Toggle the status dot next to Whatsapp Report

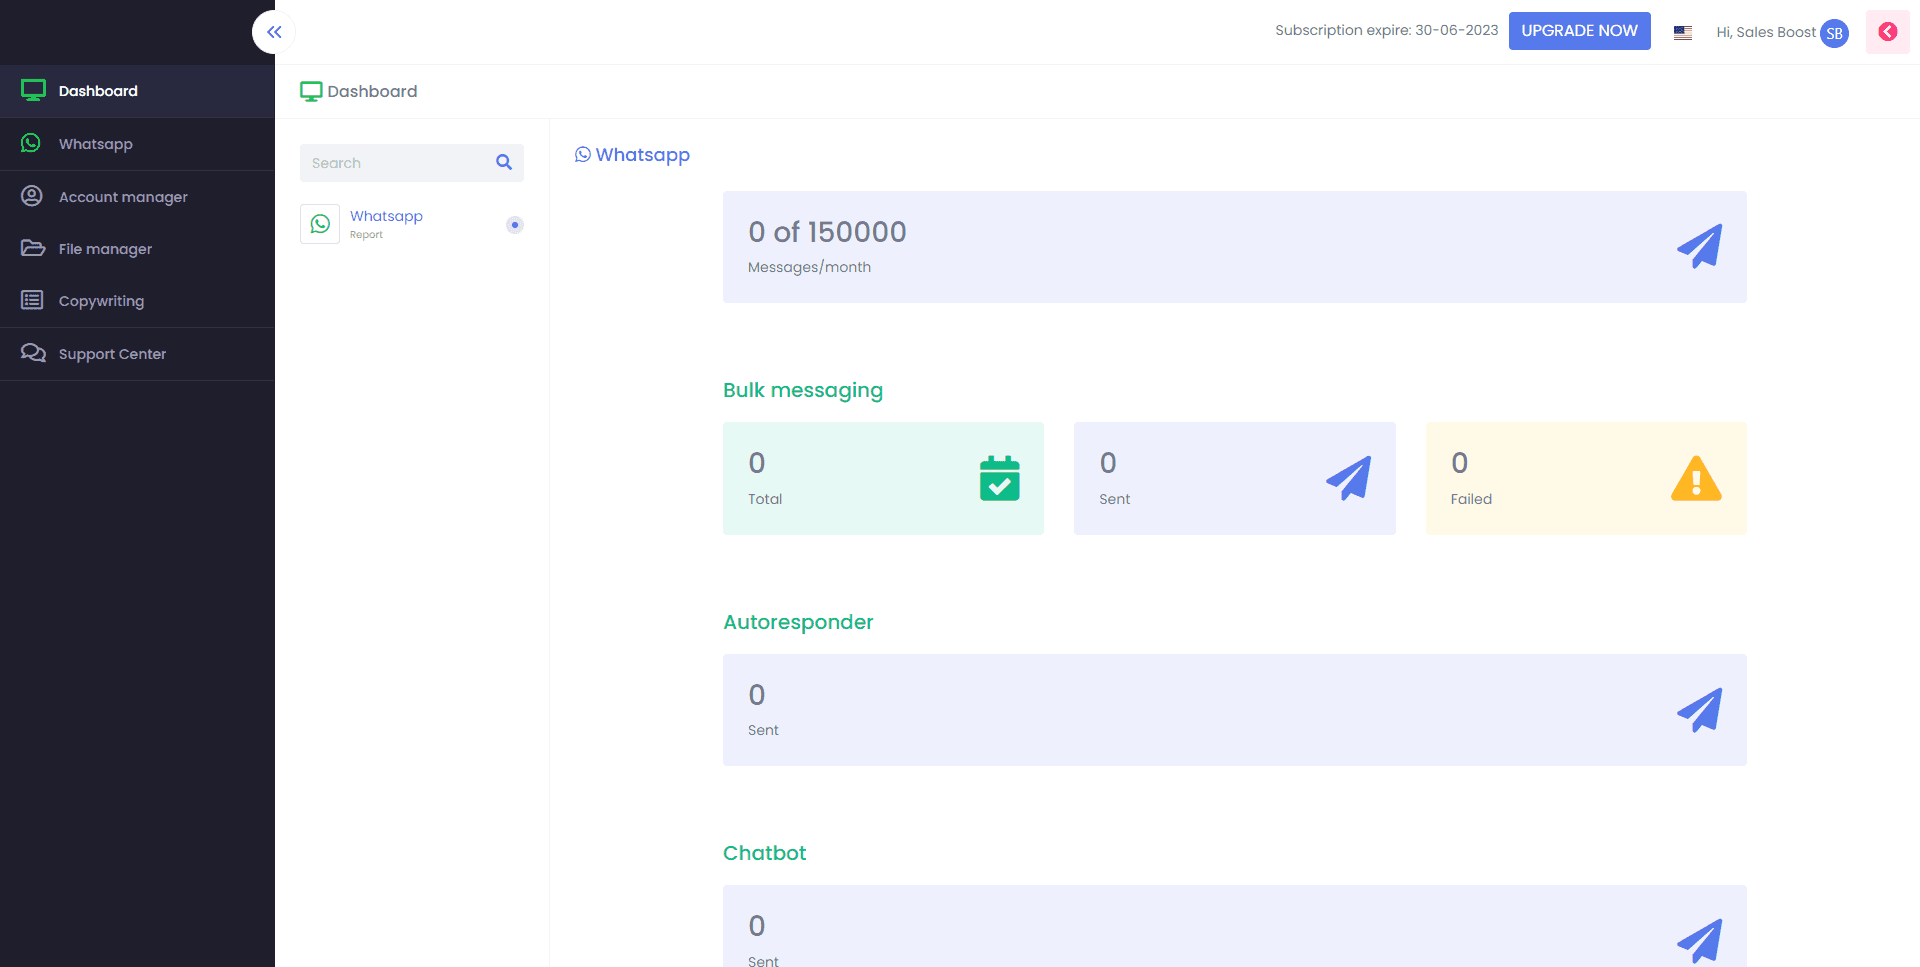pyautogui.click(x=514, y=224)
